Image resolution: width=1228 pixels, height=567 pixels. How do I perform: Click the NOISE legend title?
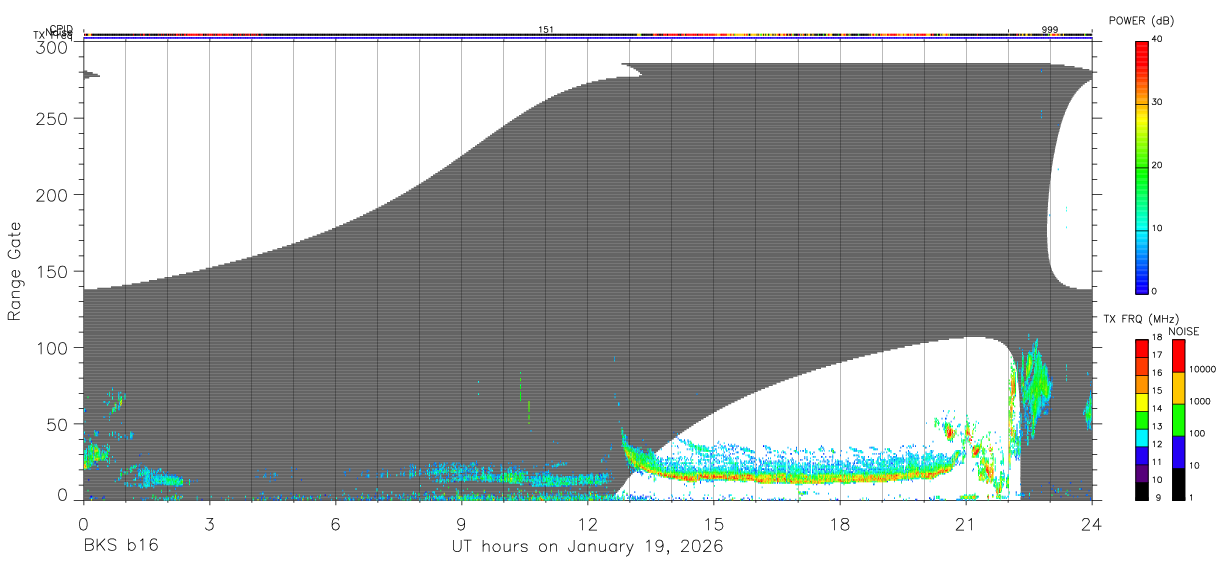[1183, 331]
